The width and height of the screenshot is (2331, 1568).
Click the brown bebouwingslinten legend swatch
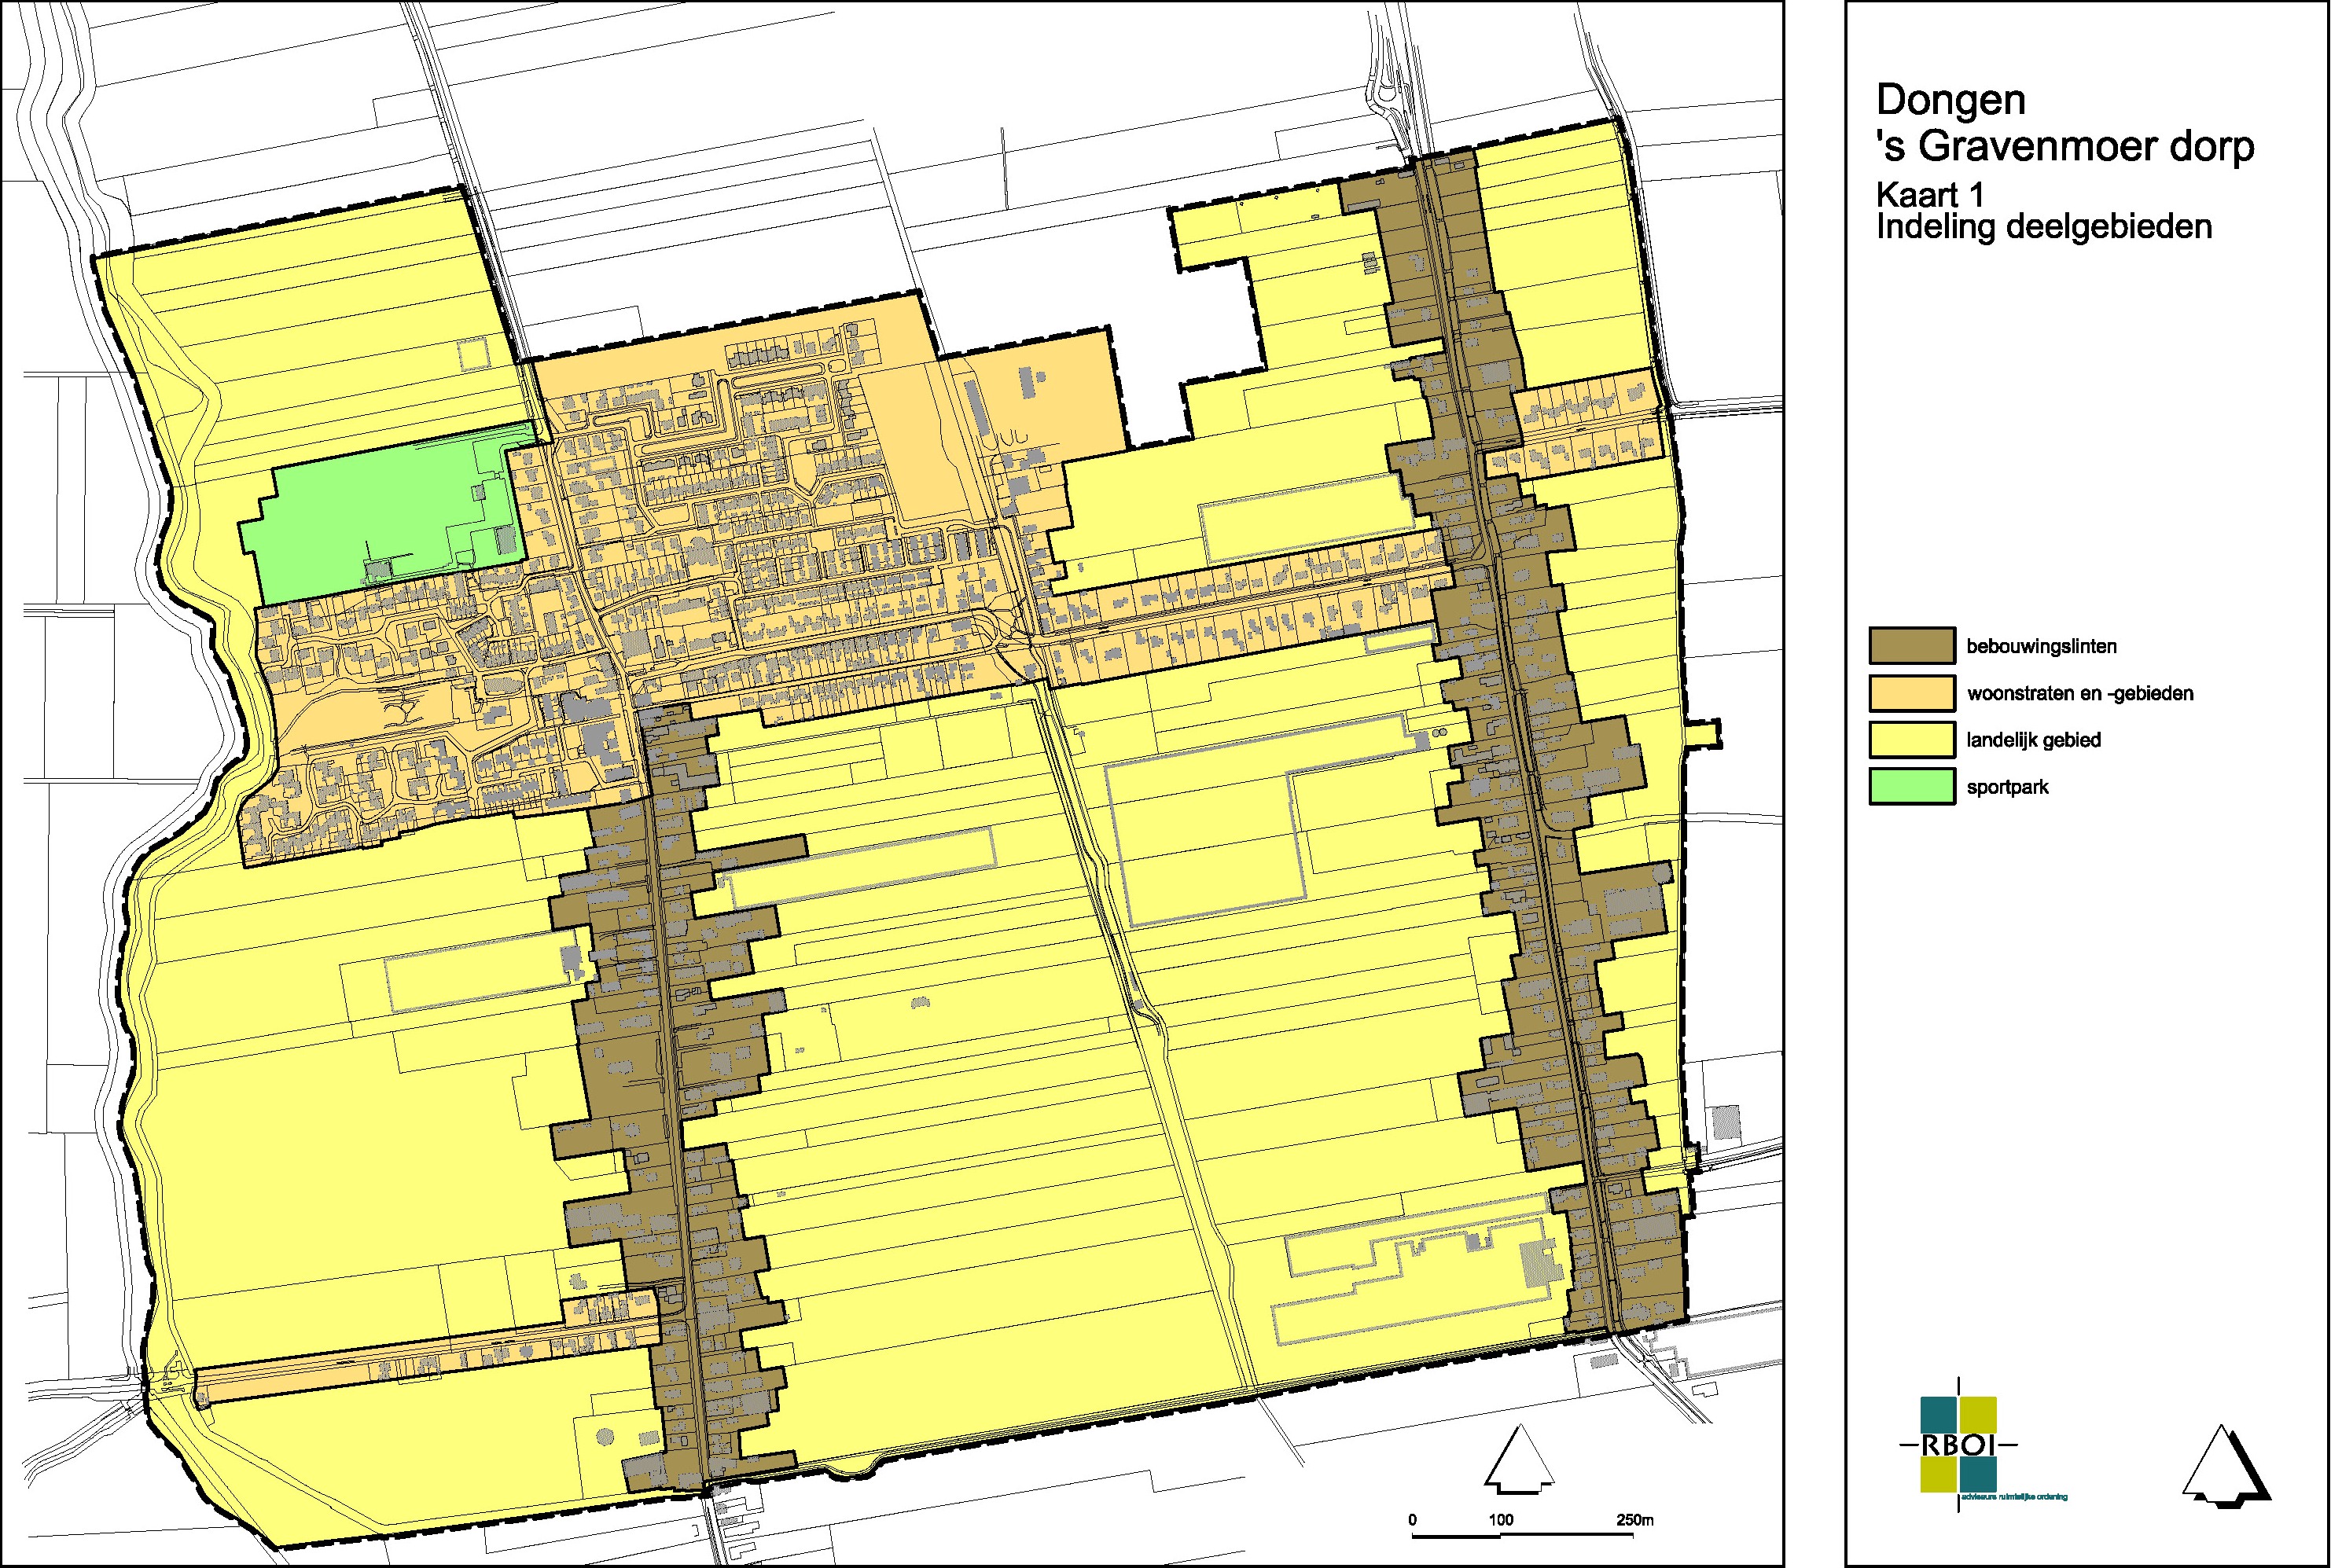click(x=1911, y=646)
